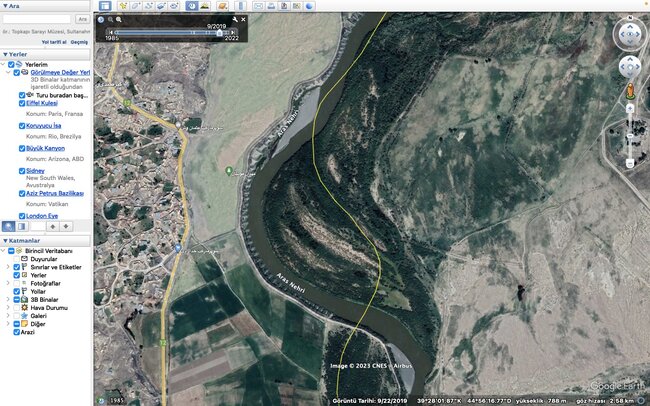The image size is (650, 406).
Task: Collapse the Katmanlar panel
Action: (x=5, y=240)
